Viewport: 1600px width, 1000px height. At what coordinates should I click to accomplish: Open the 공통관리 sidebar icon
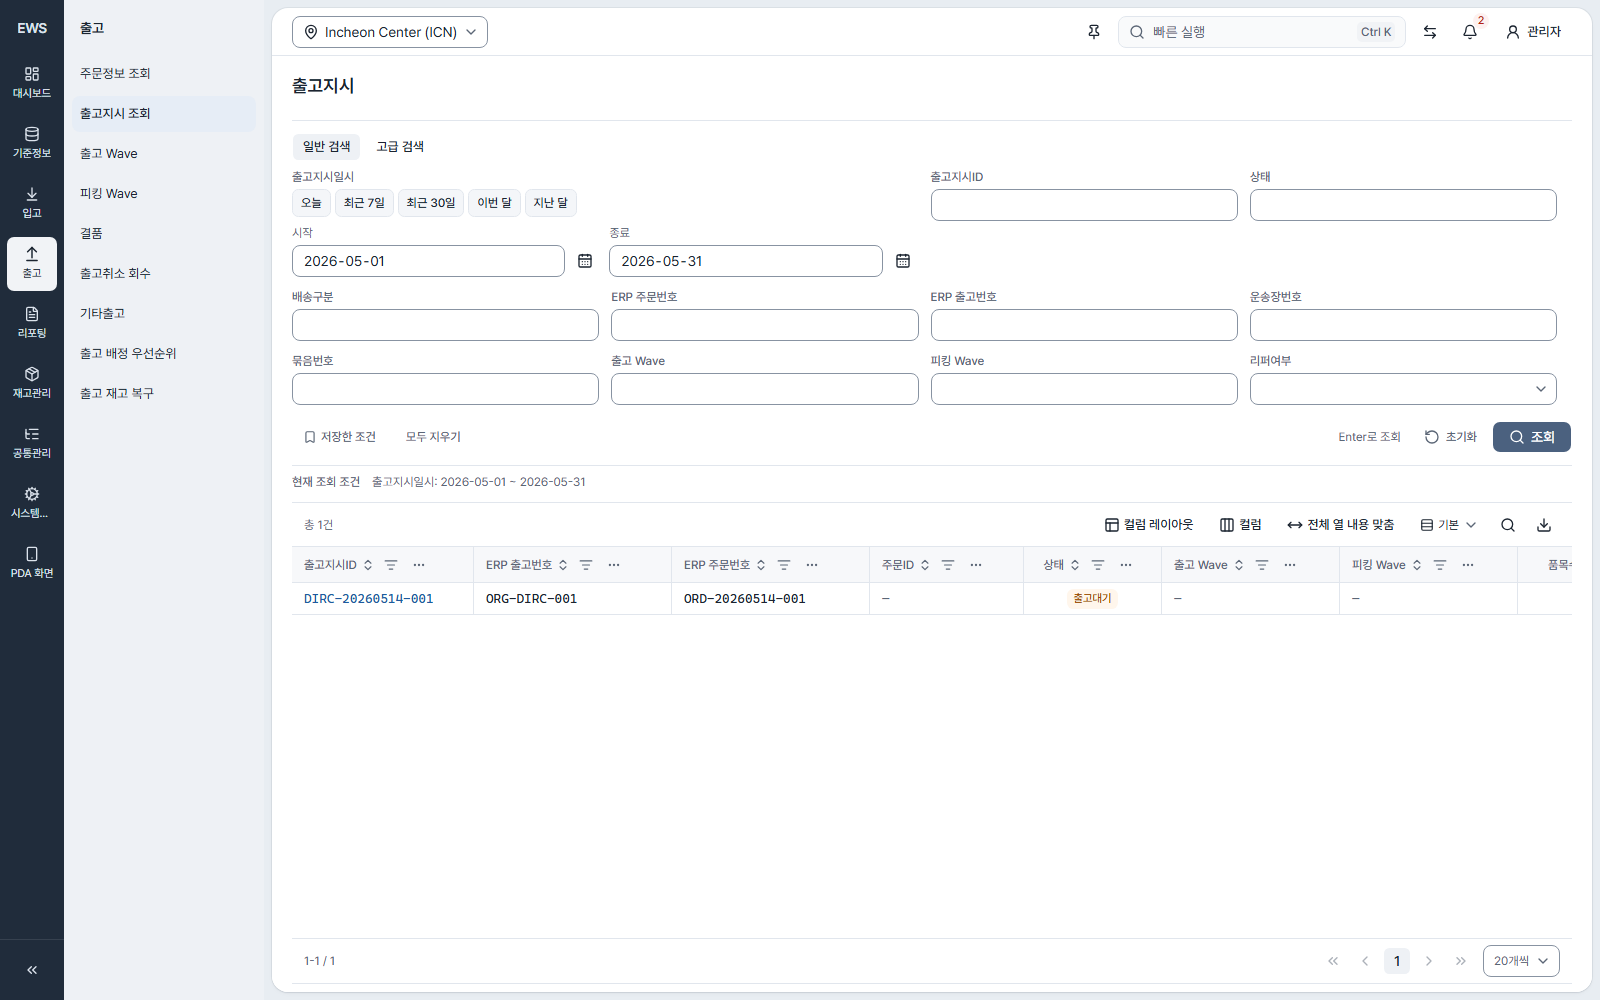coord(32,443)
